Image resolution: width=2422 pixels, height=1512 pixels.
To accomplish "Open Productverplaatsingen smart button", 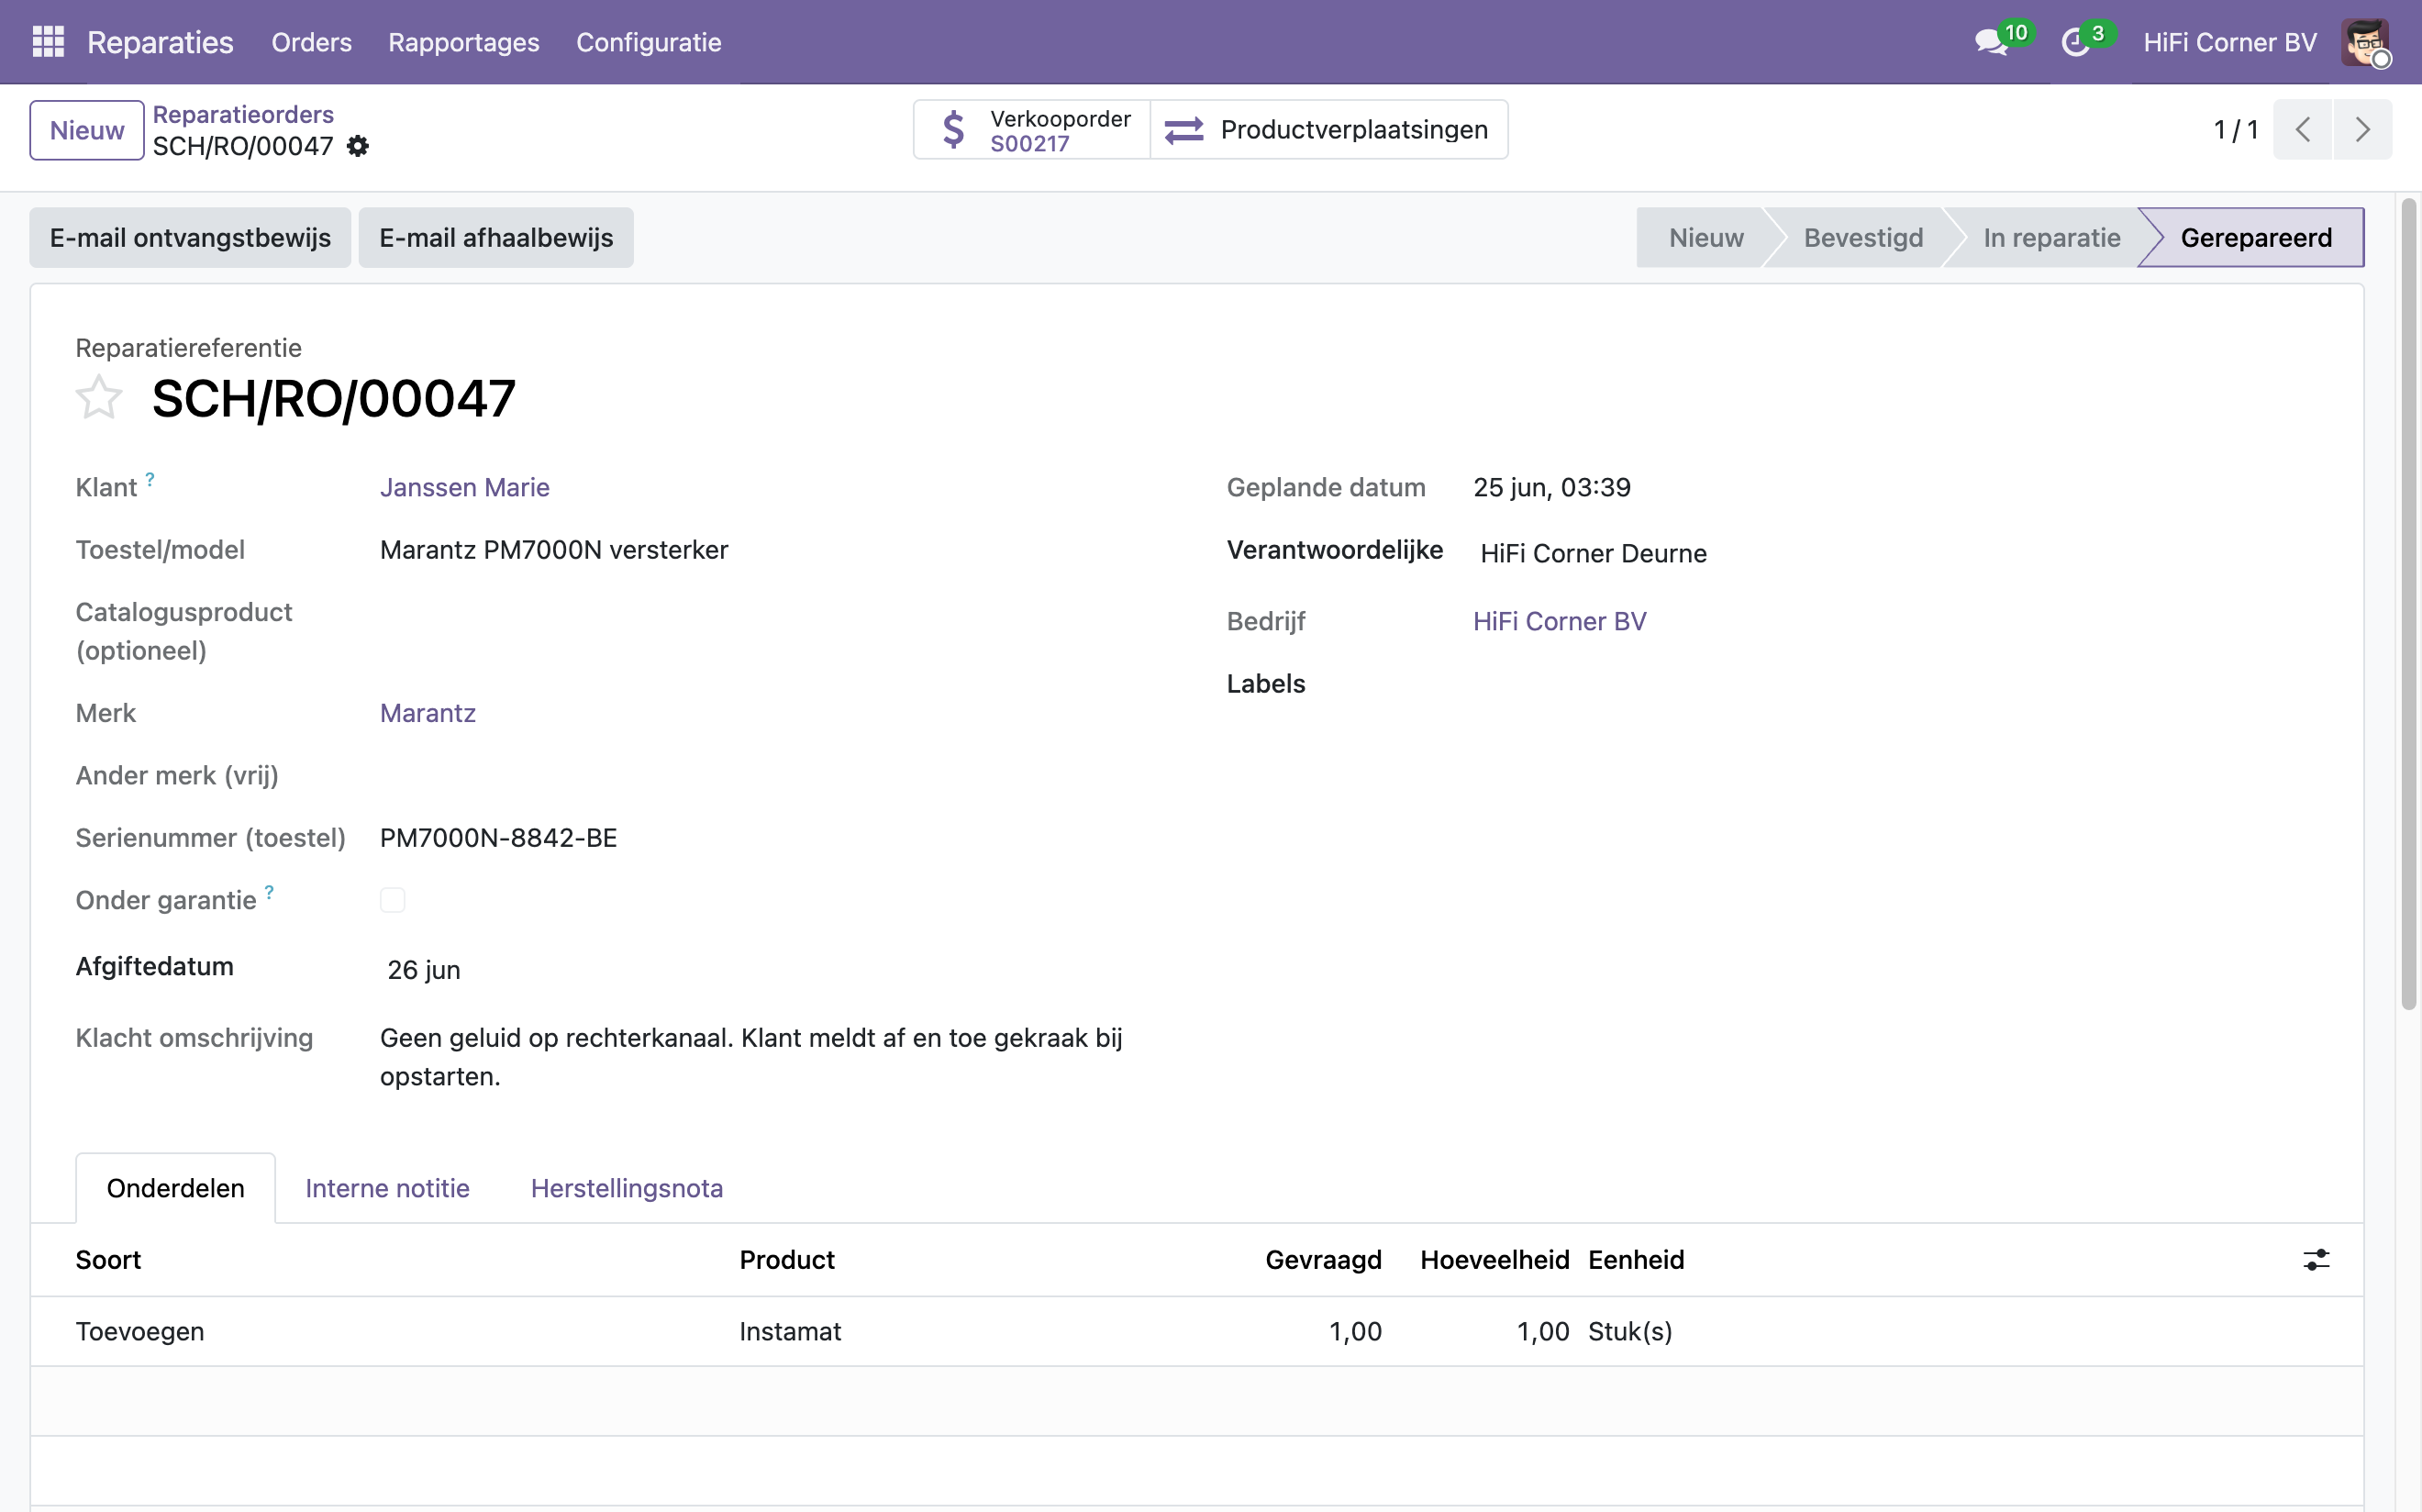I will tap(1329, 130).
